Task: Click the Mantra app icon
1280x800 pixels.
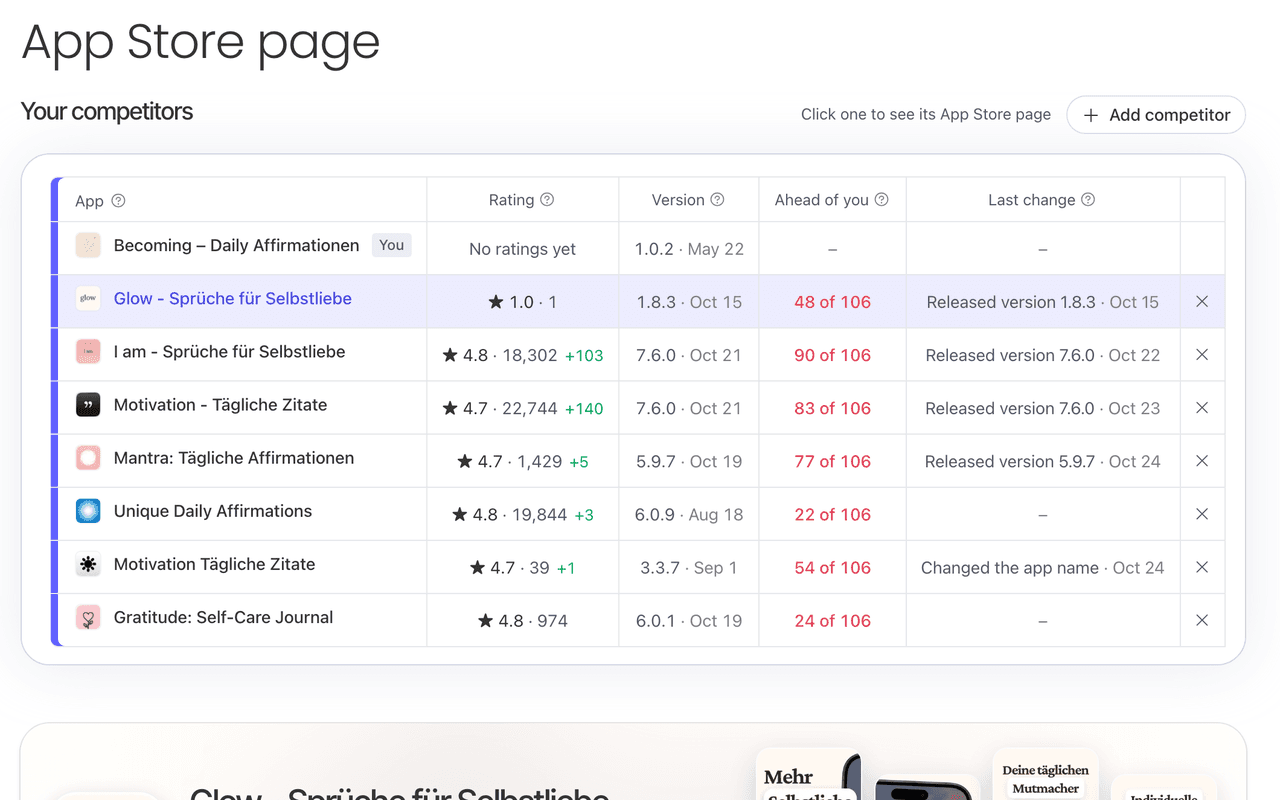Action: [x=88, y=458]
